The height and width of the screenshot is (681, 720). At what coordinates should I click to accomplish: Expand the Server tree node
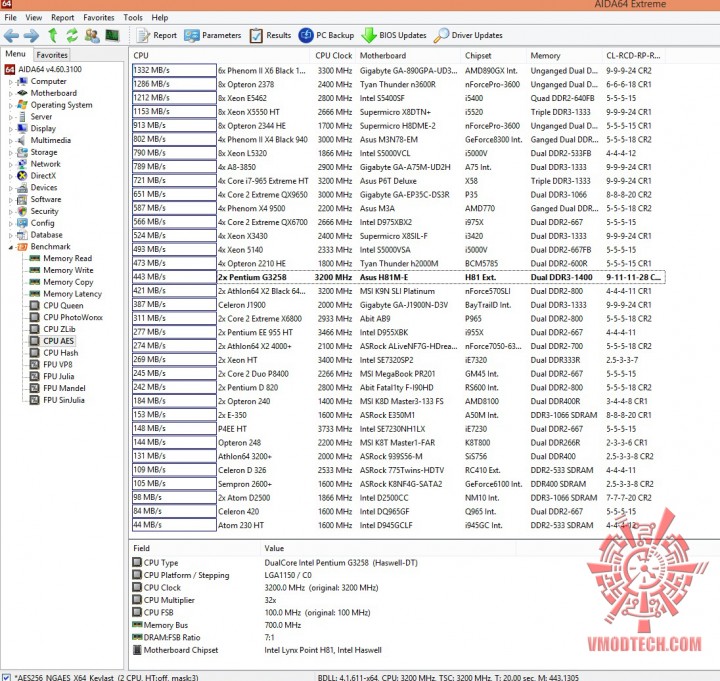(11, 118)
